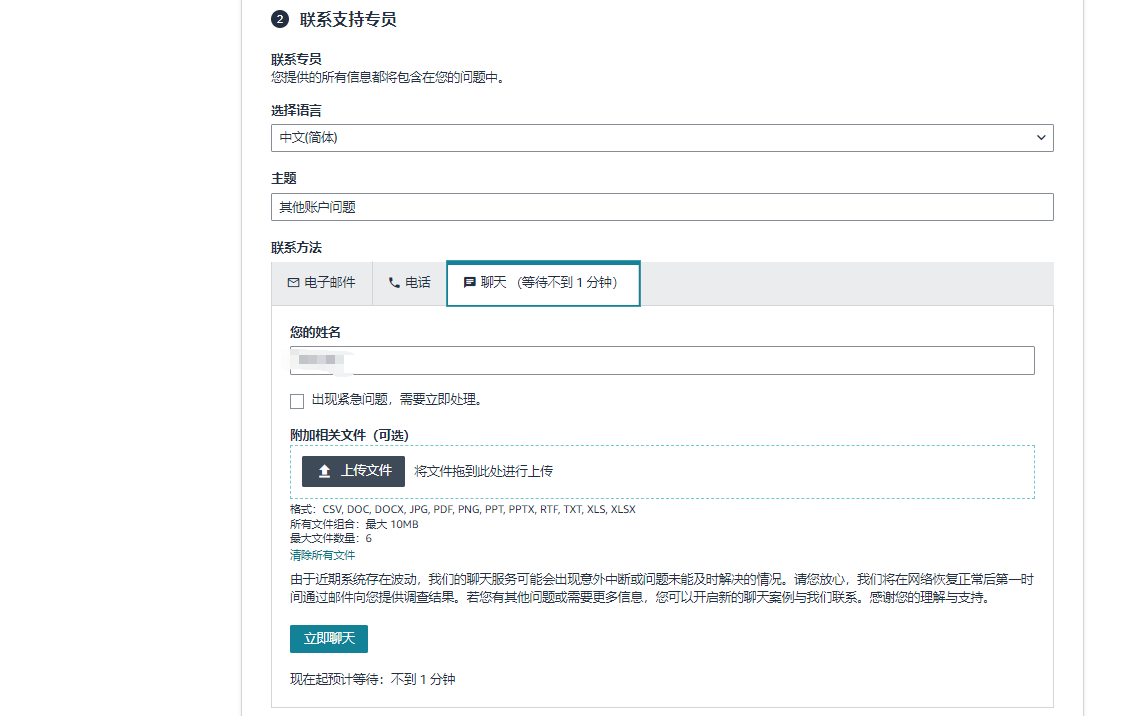Screen dimensions: 1126x716
Task: Switch to the 电子邮件 contact method tab
Action: tap(322, 283)
